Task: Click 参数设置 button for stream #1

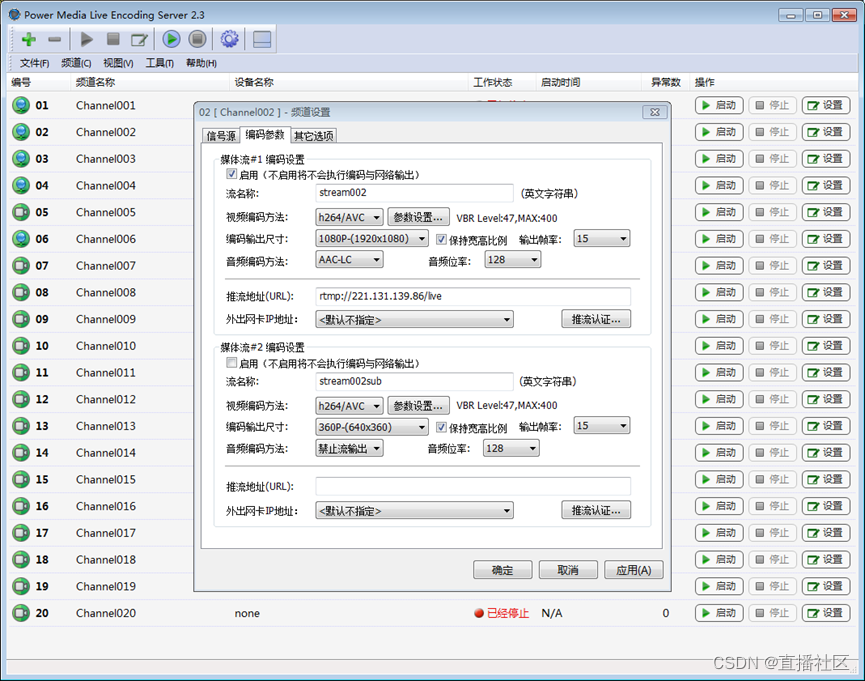Action: 418,217
